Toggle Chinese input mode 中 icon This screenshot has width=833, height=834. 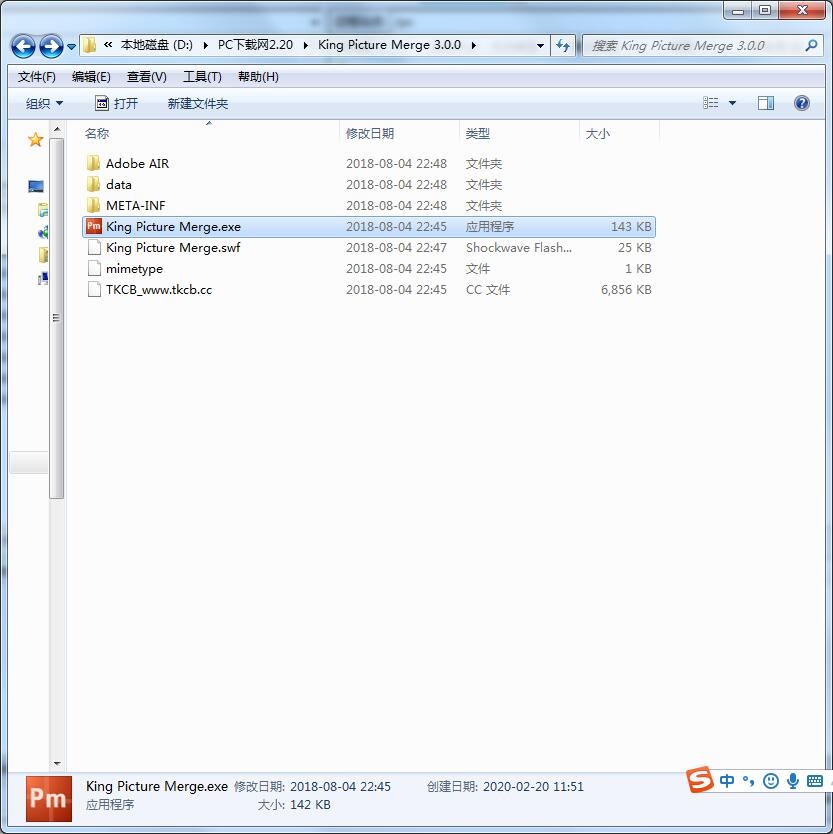[727, 781]
